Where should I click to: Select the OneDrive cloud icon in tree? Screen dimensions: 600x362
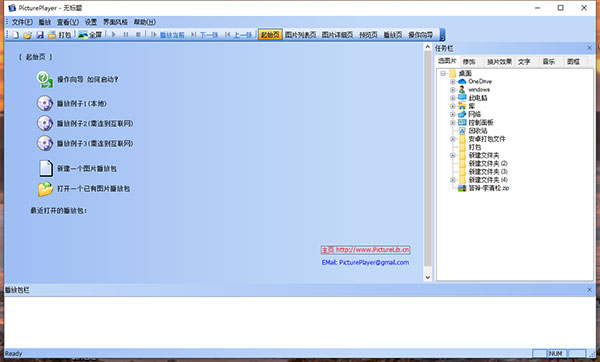[462, 82]
